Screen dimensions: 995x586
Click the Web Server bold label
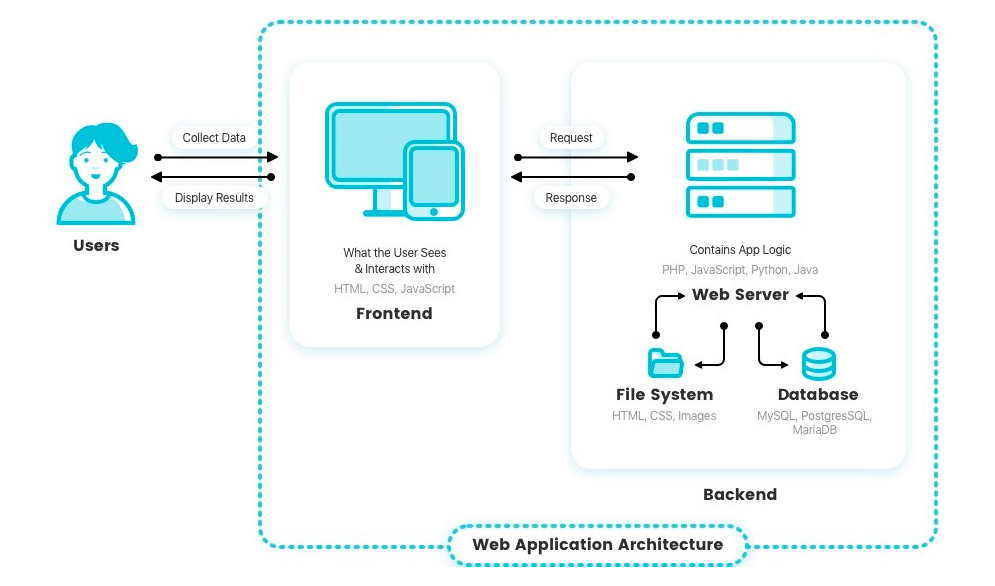click(x=740, y=294)
